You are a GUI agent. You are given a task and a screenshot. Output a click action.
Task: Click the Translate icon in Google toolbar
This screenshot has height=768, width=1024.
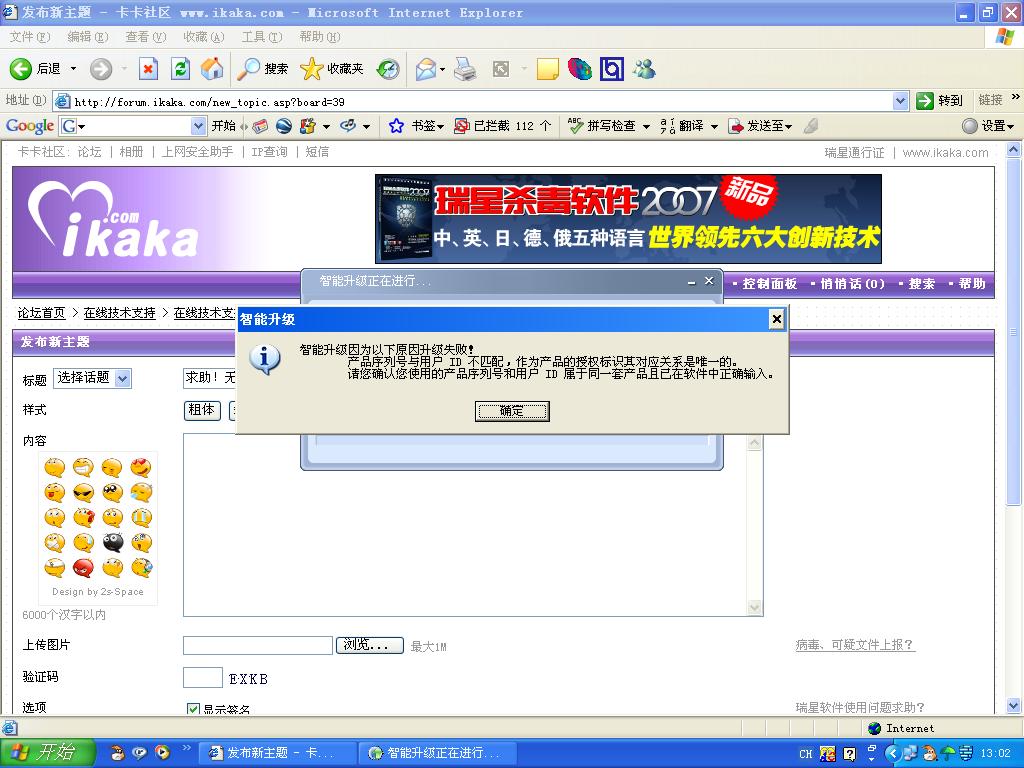[667, 125]
